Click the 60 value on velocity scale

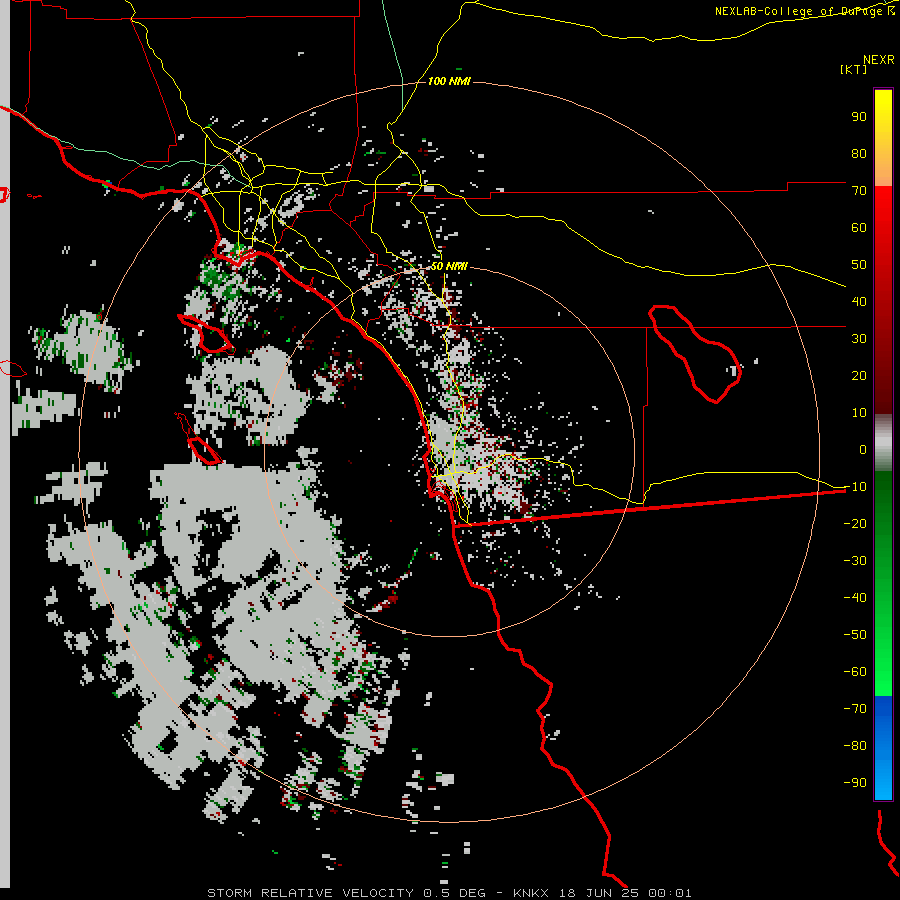(x=859, y=227)
